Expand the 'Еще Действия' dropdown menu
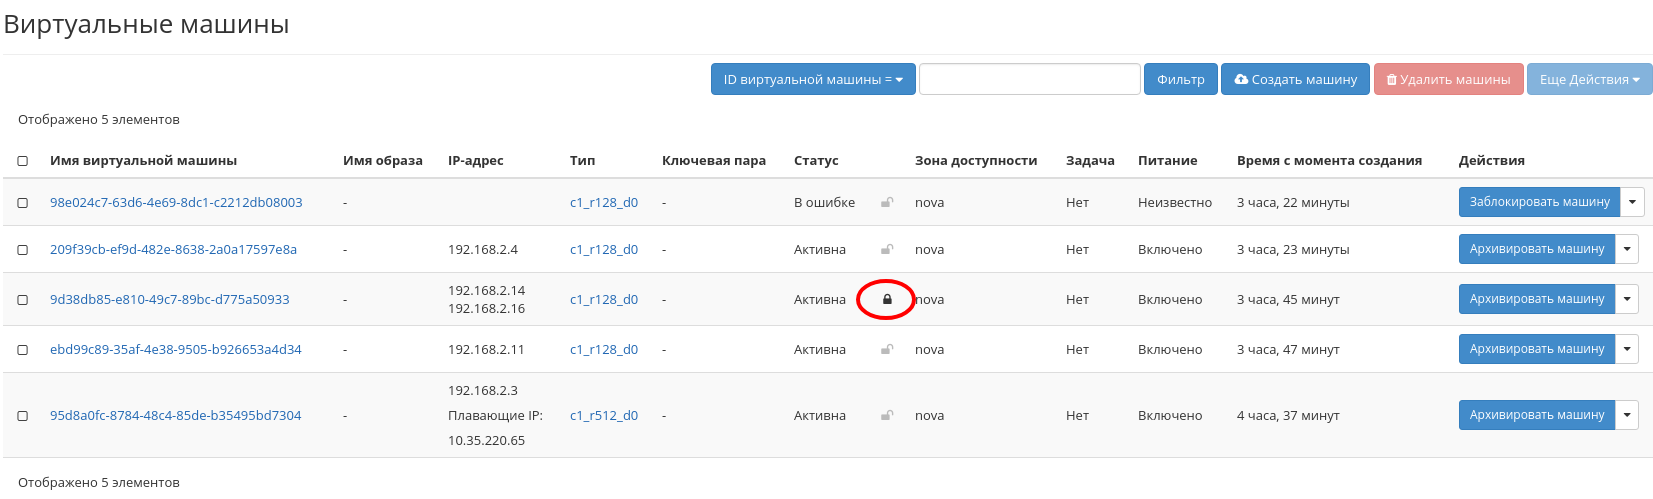 pos(1588,79)
